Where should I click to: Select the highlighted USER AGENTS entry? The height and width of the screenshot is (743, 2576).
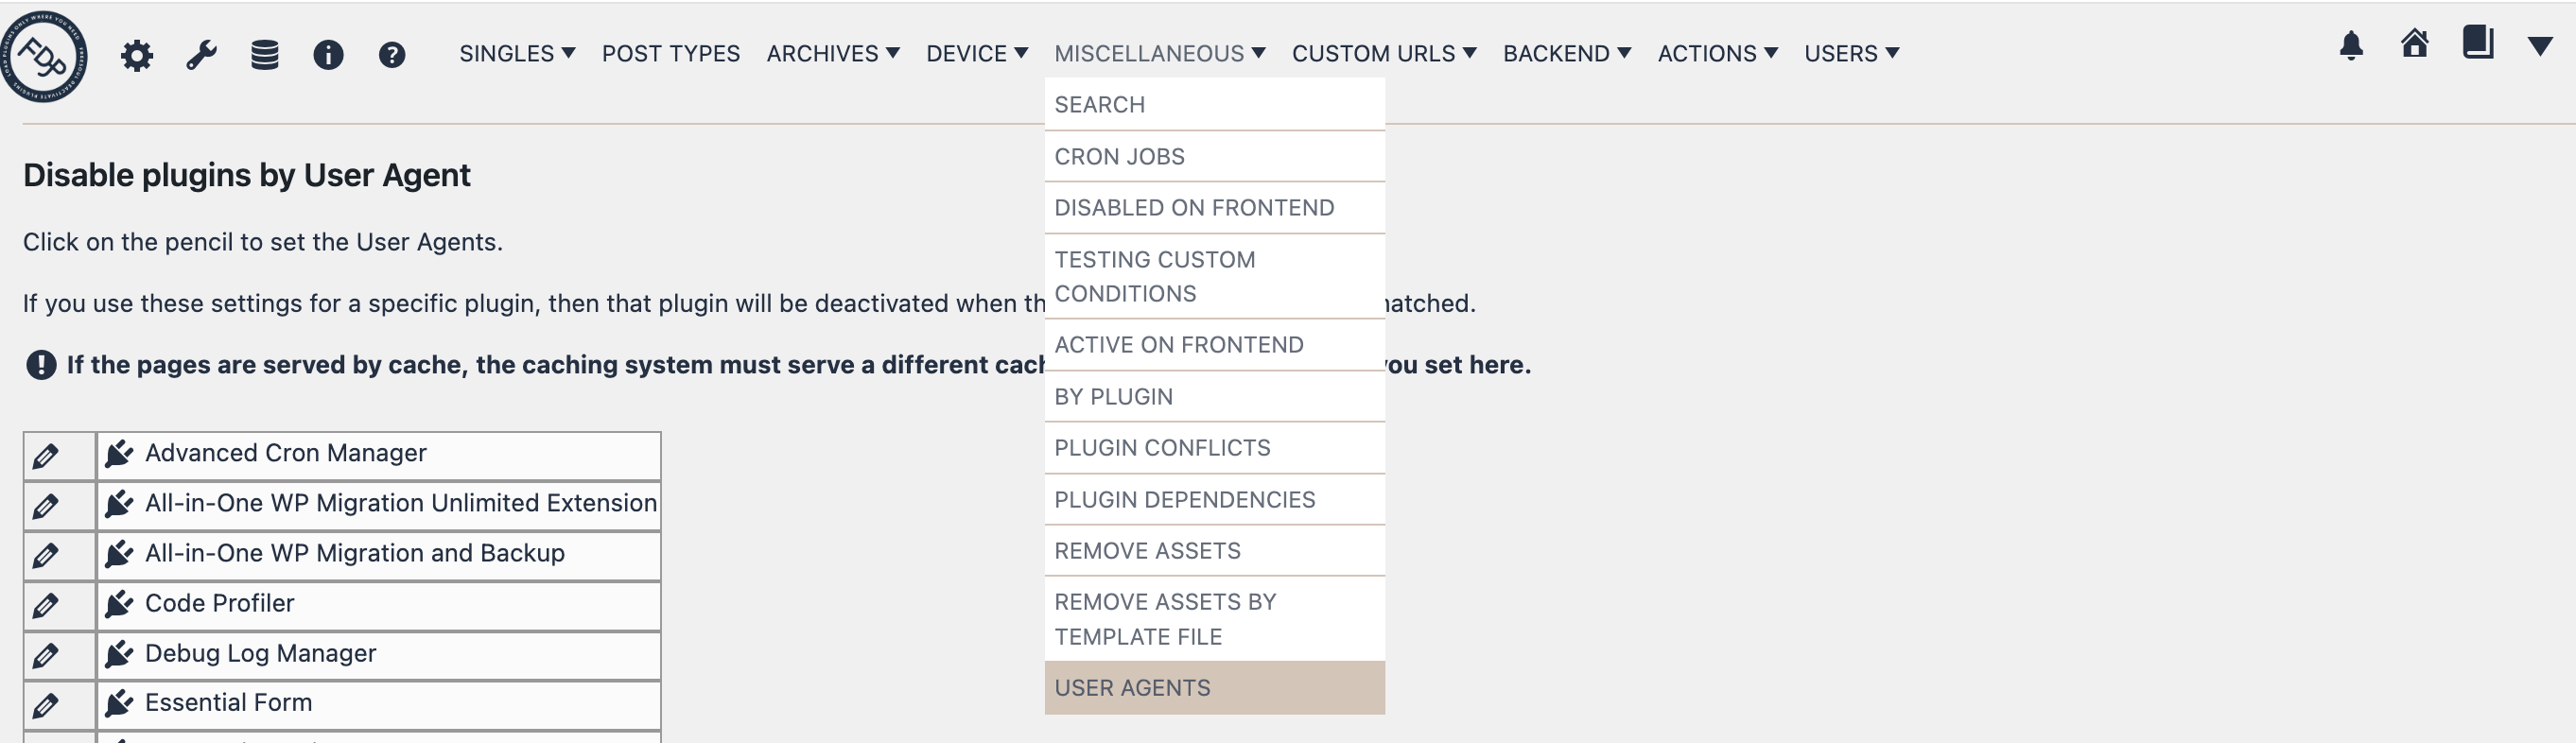1132,688
